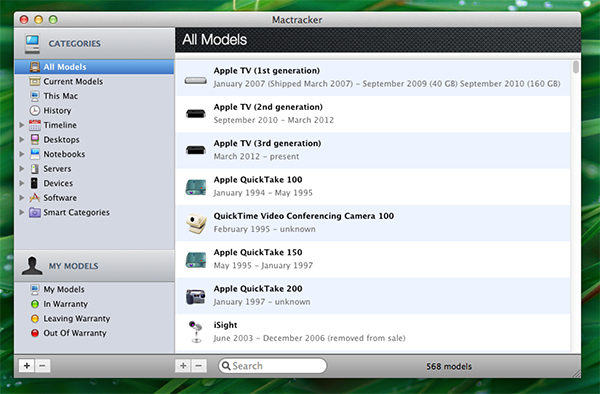Select 'Apple TV (3rd generation)' title
Viewport: 600px width, 394px height.
[267, 143]
